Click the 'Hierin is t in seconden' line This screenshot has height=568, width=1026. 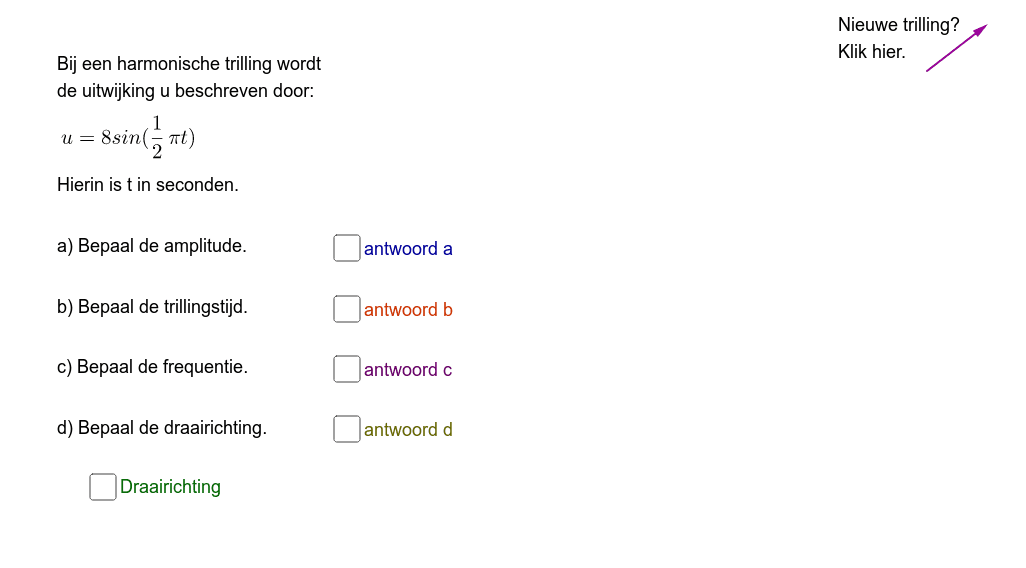148,185
